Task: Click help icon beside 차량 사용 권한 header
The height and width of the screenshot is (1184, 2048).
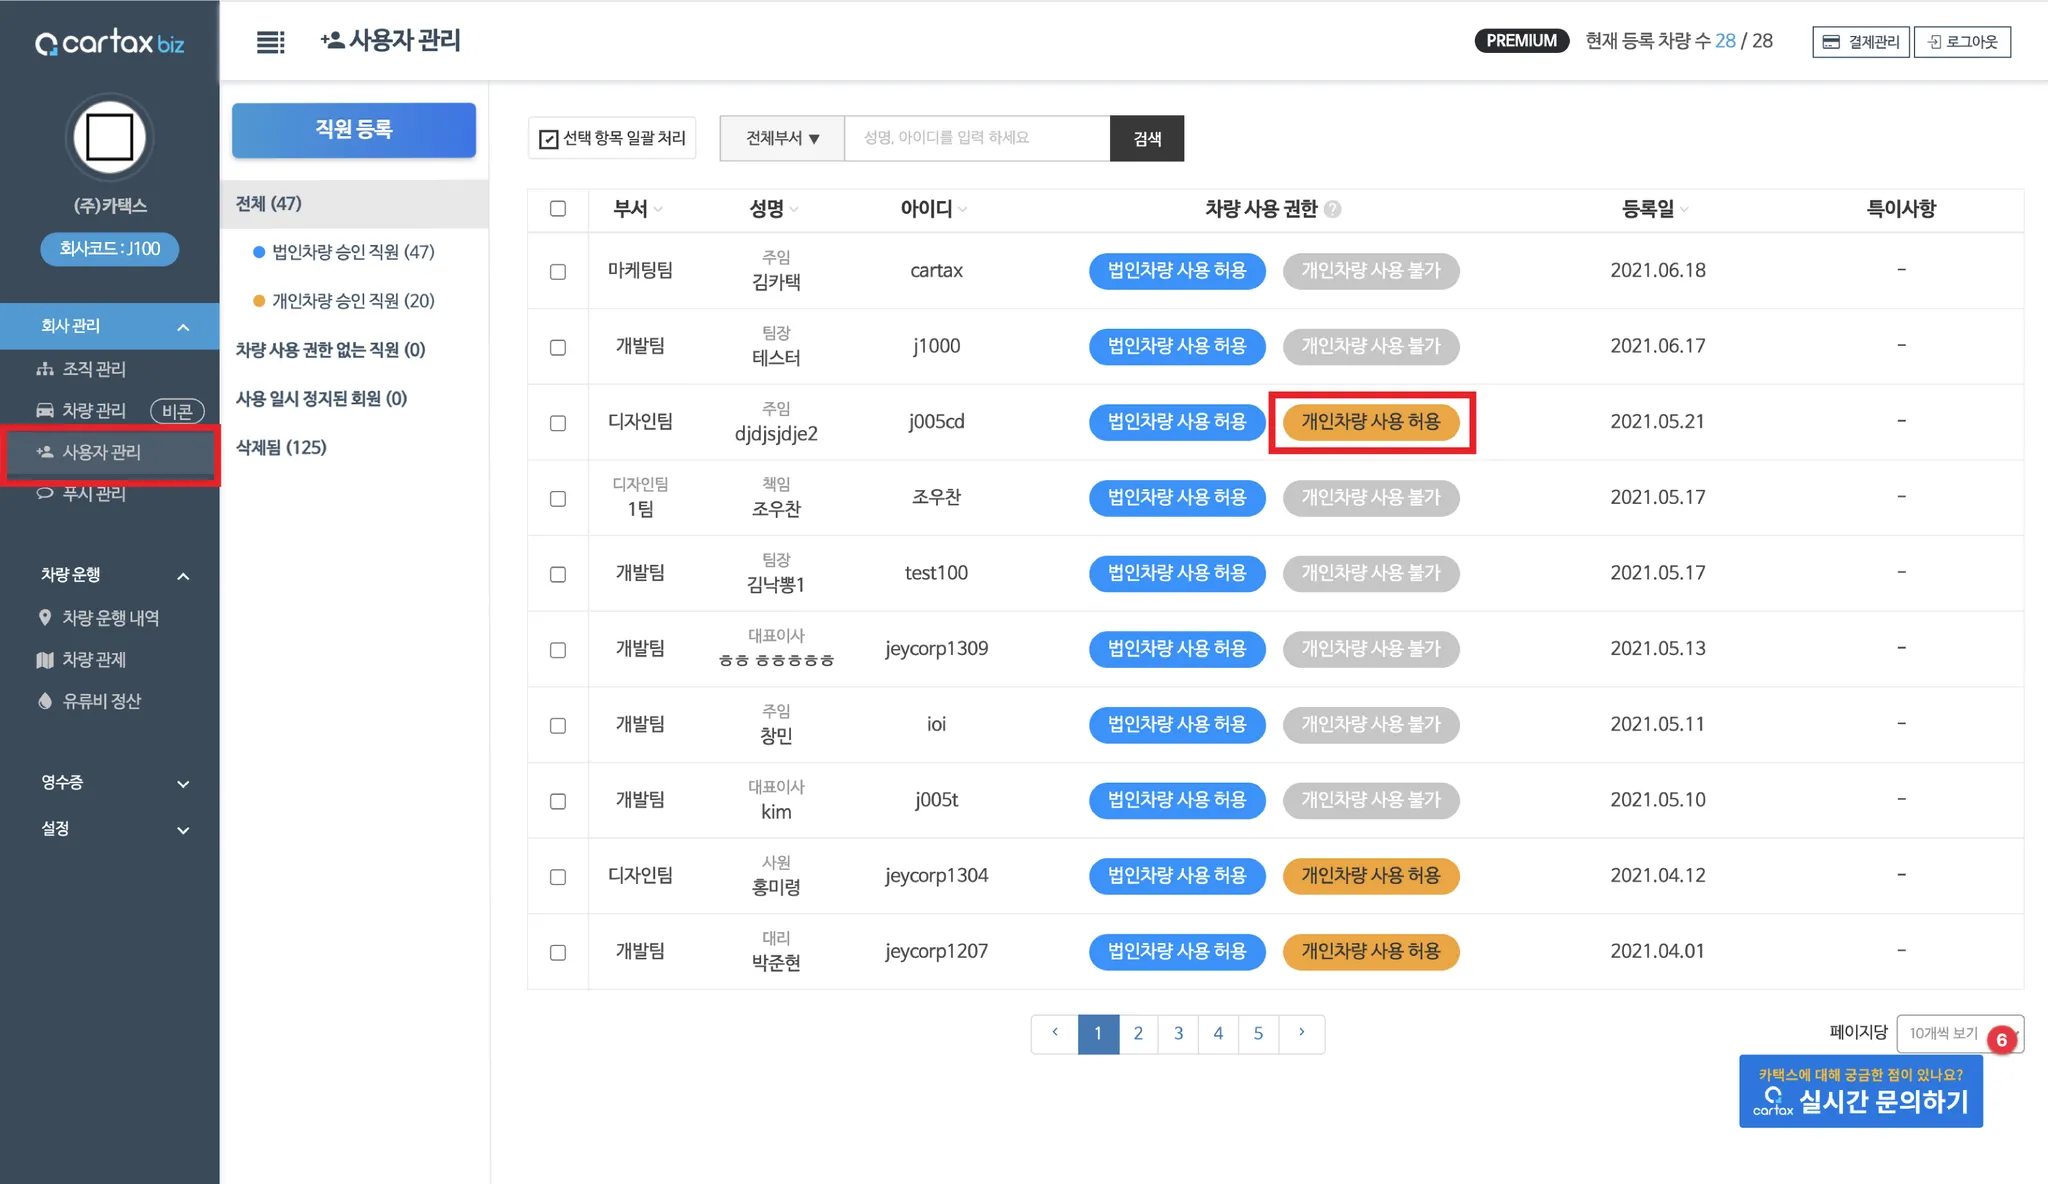Action: (x=1332, y=209)
